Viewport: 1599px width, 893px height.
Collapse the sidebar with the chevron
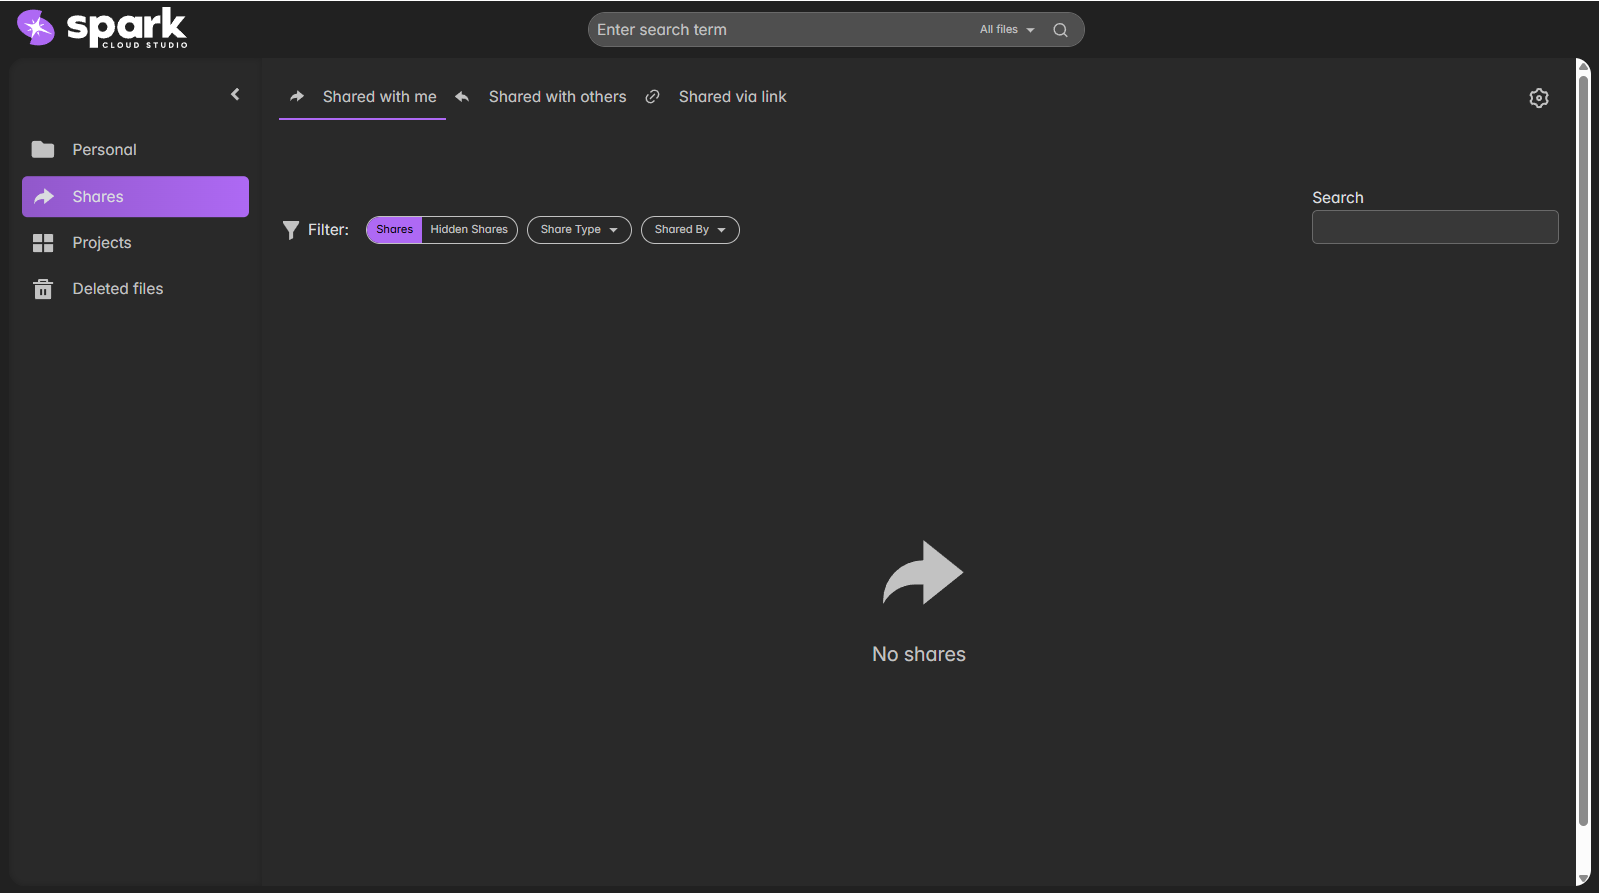235,94
